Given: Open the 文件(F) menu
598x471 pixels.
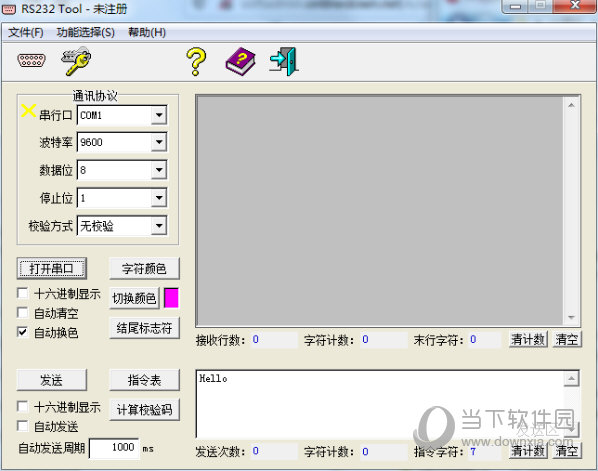Looking at the screenshot, I should [26, 32].
